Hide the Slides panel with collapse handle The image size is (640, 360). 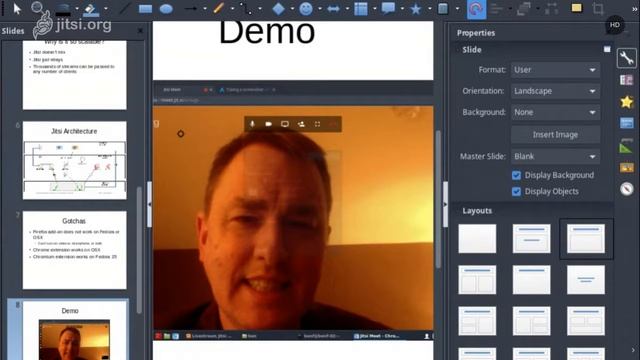[149, 204]
